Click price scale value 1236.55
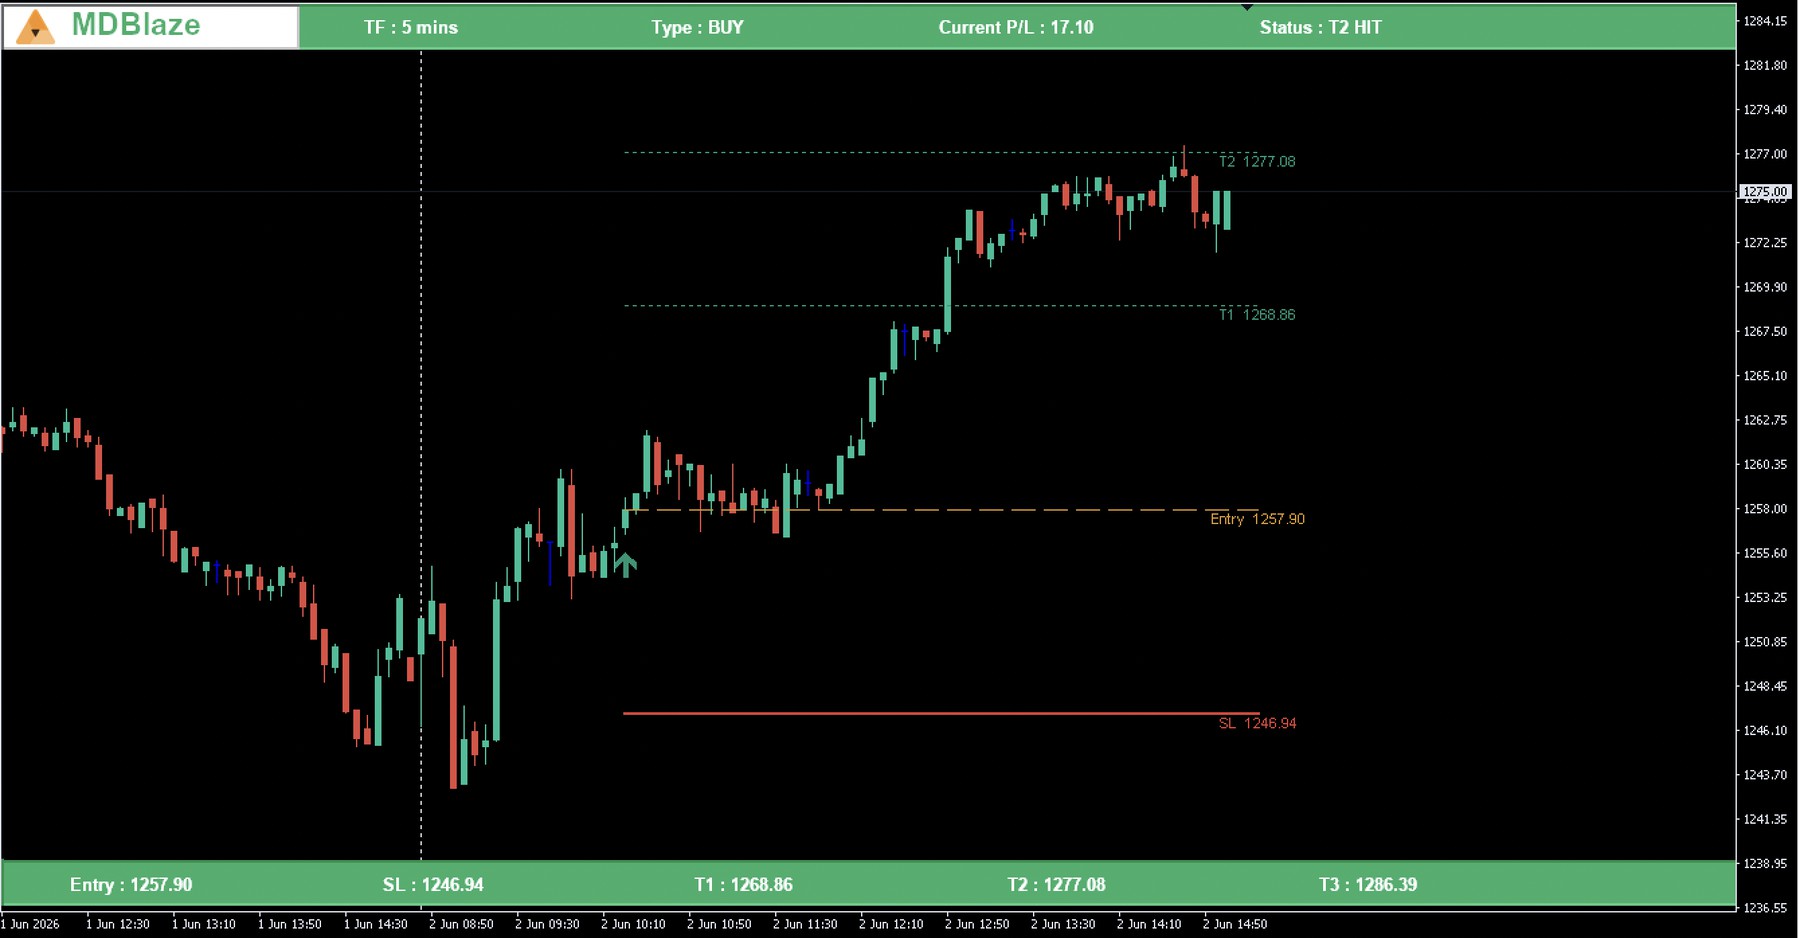Screen dimensions: 1800x938 point(1765,908)
